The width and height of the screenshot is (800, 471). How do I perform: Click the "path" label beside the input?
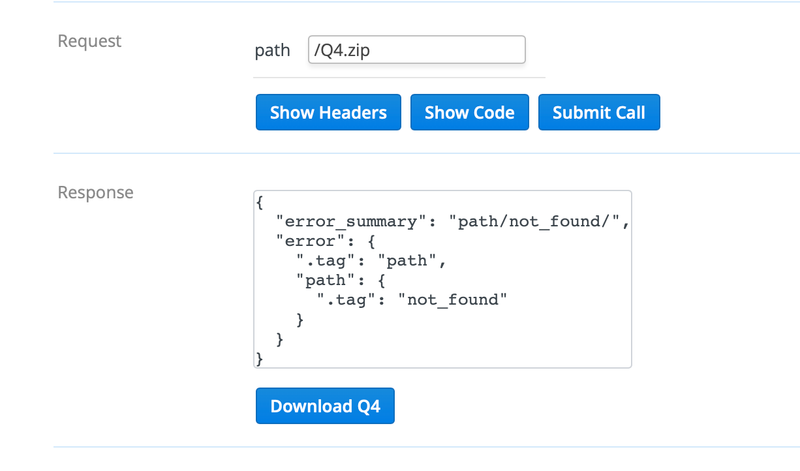272,50
